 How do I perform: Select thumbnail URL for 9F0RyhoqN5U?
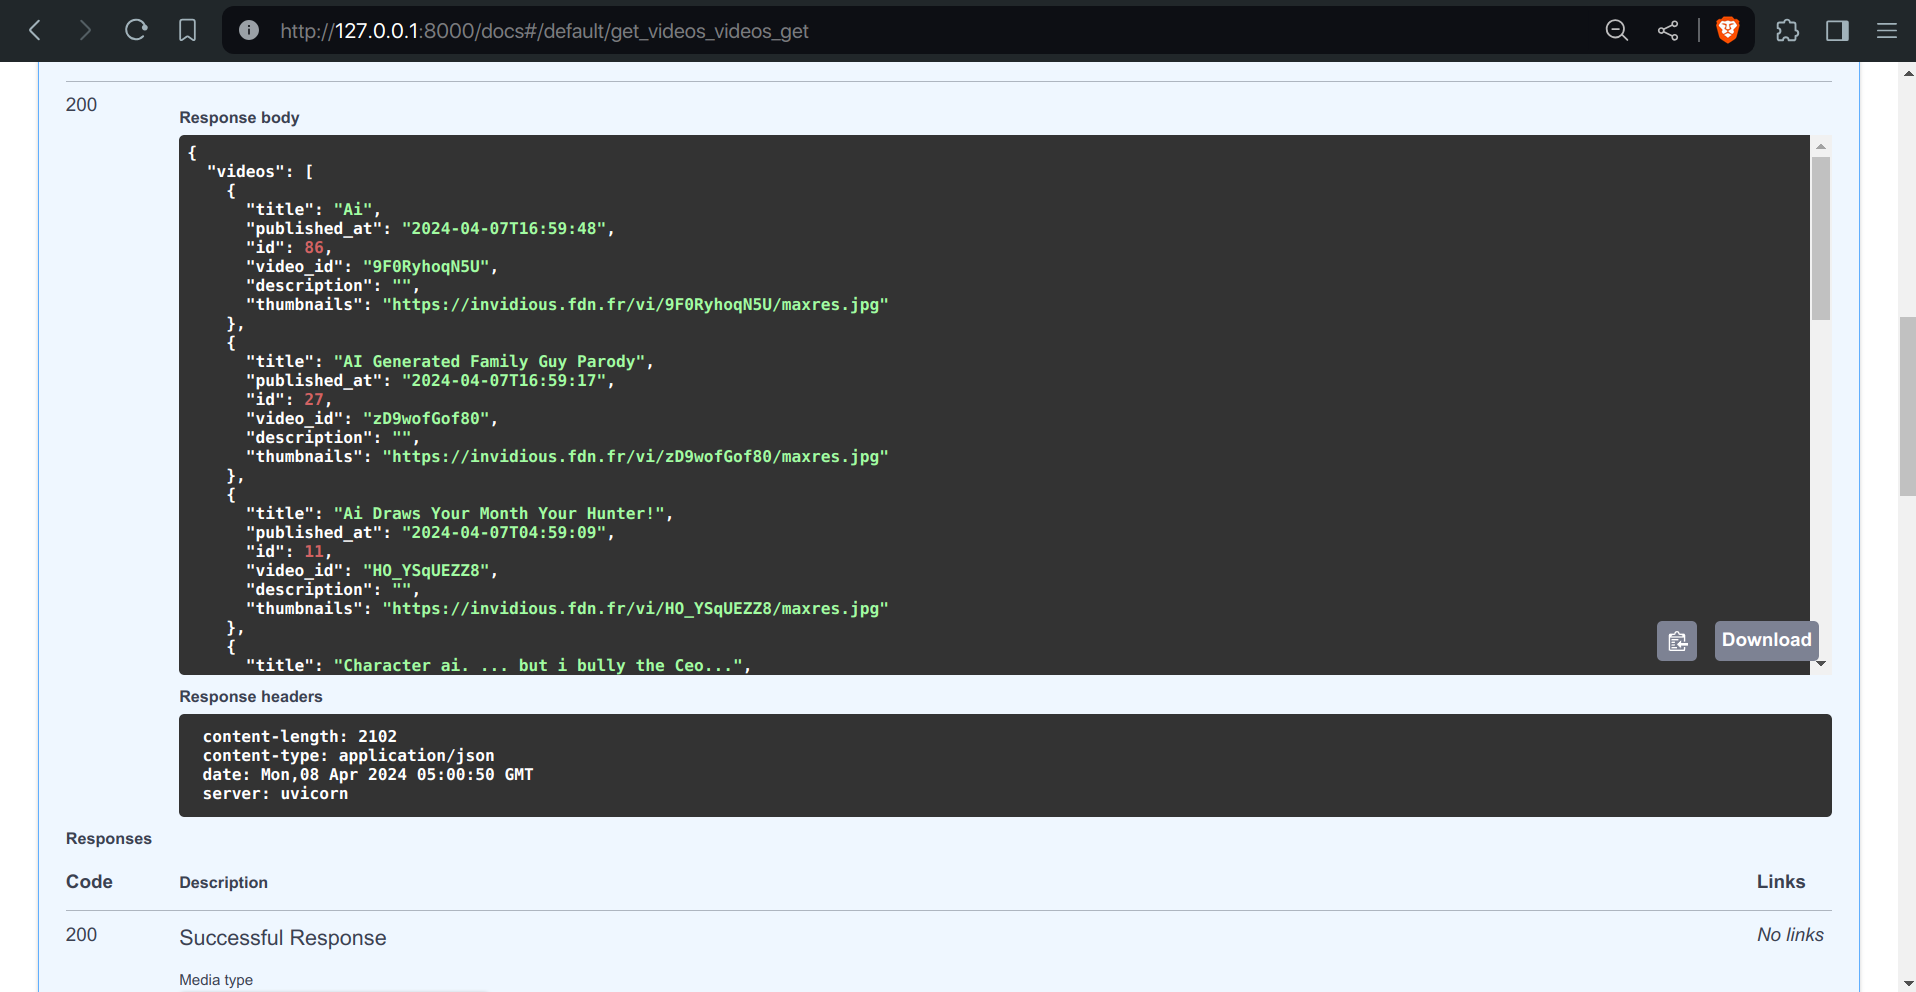(x=636, y=305)
